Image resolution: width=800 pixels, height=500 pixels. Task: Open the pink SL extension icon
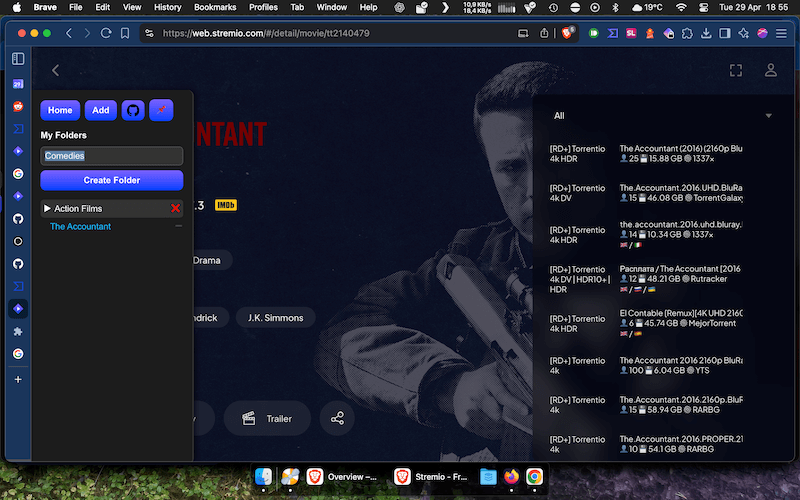[x=631, y=33]
